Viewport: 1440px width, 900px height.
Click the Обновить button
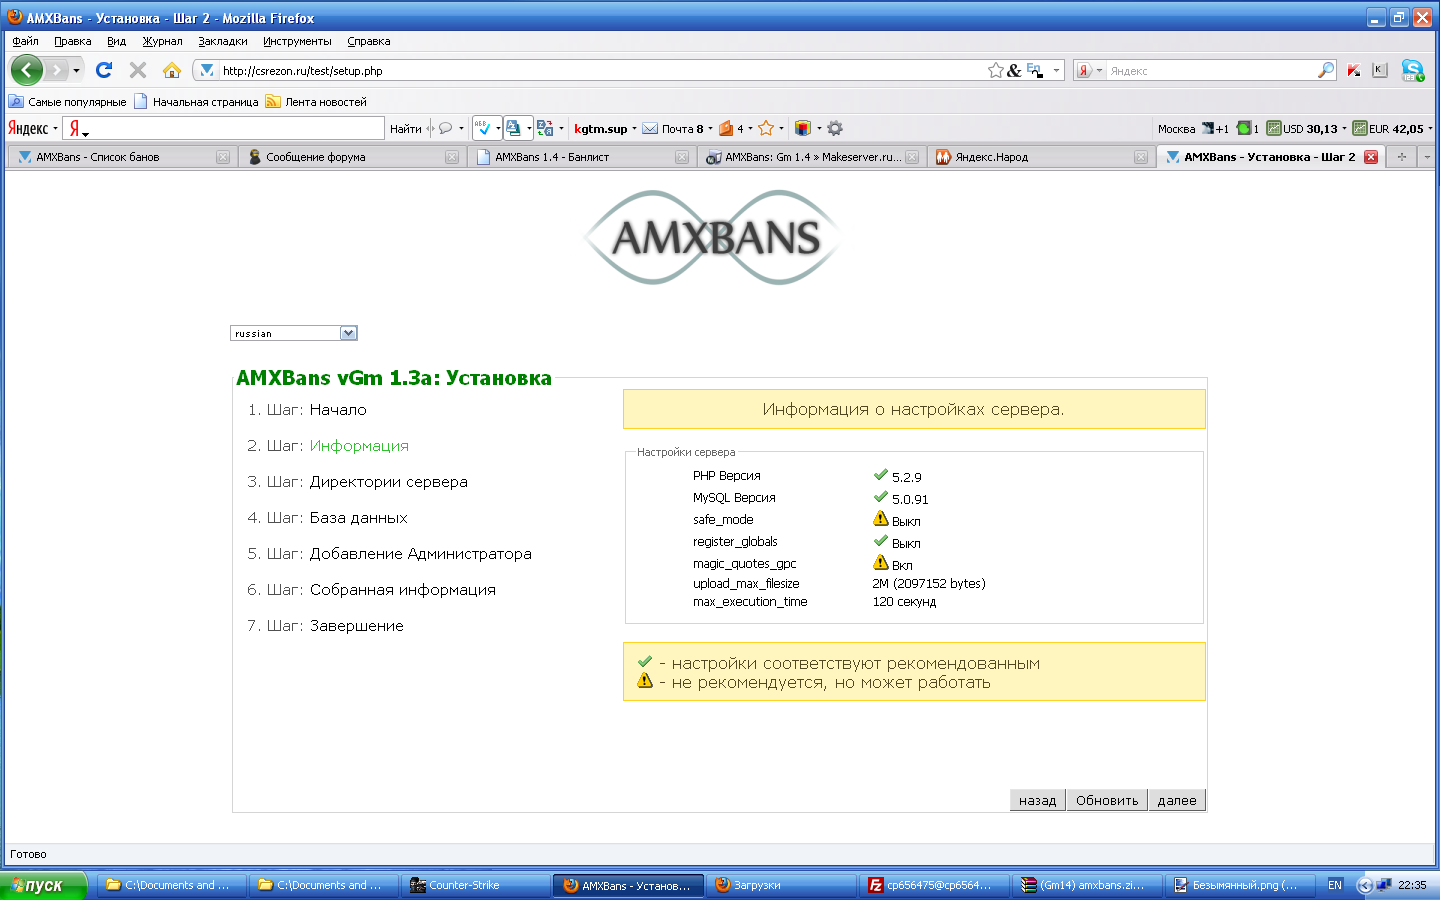pyautogui.click(x=1107, y=800)
